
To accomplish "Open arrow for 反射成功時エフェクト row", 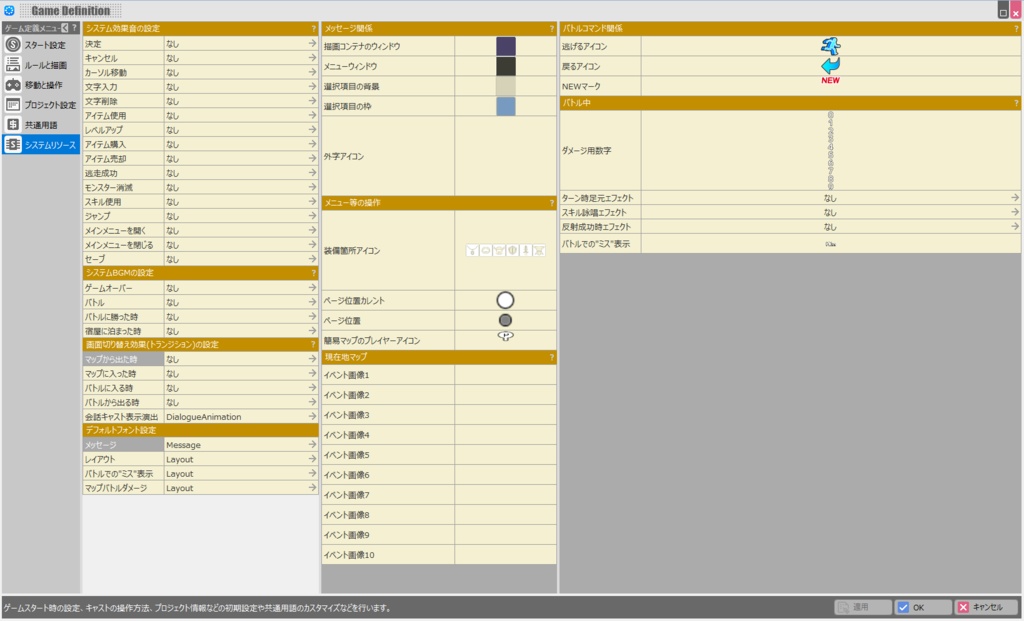I will coord(1015,226).
